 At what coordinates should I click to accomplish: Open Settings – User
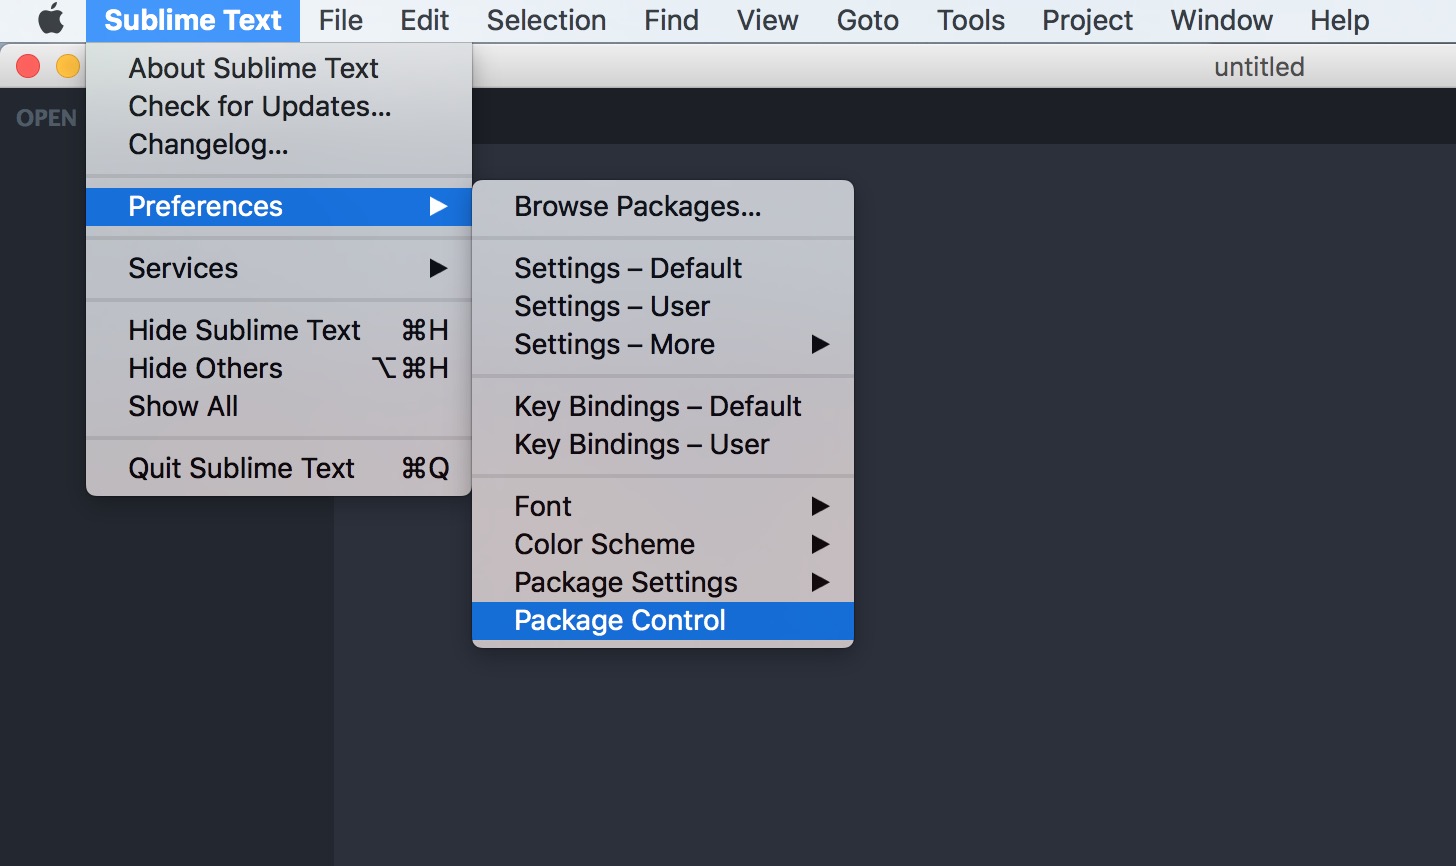click(662, 306)
